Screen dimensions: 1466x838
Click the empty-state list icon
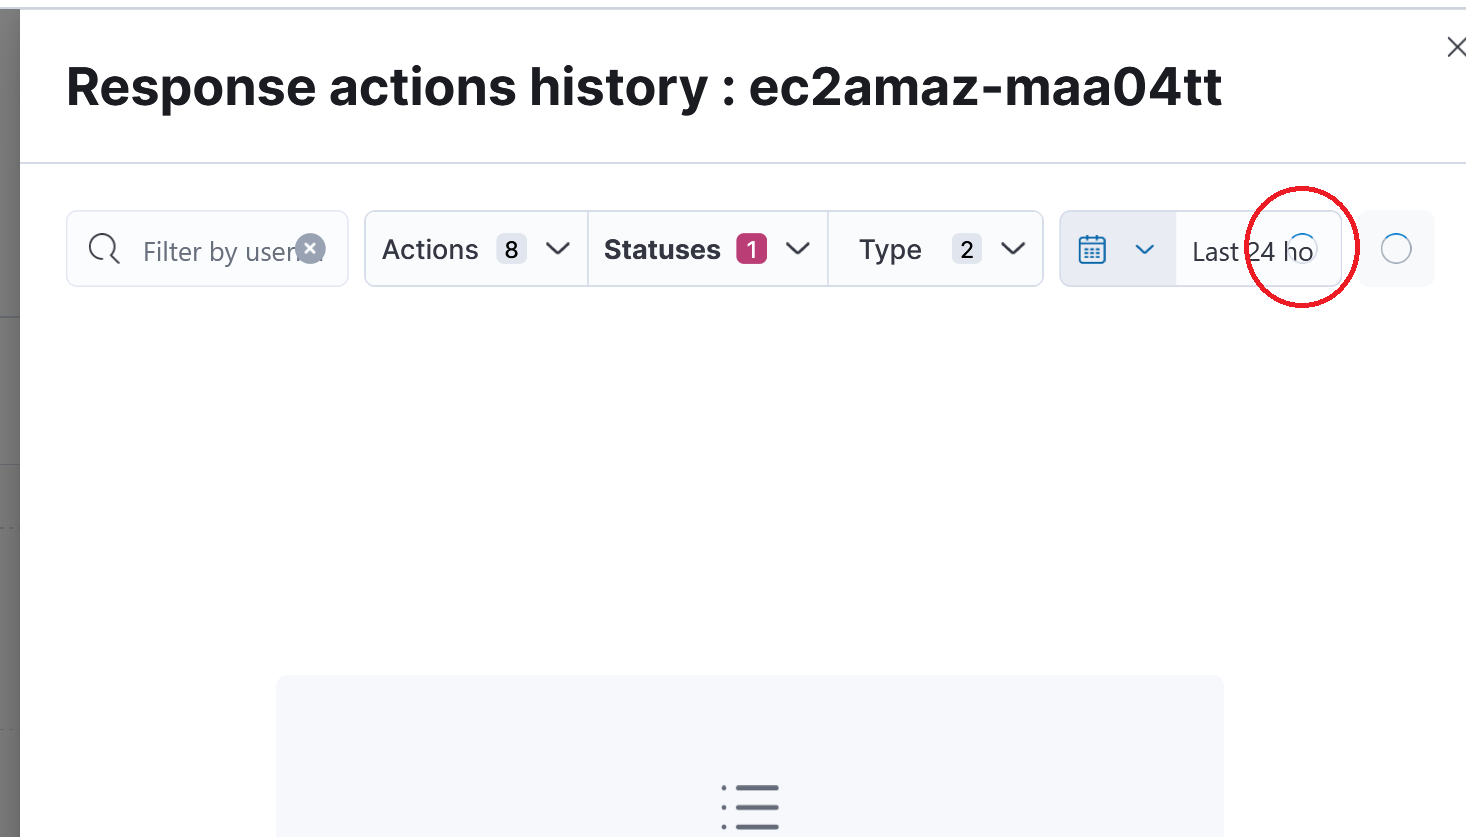(x=750, y=806)
